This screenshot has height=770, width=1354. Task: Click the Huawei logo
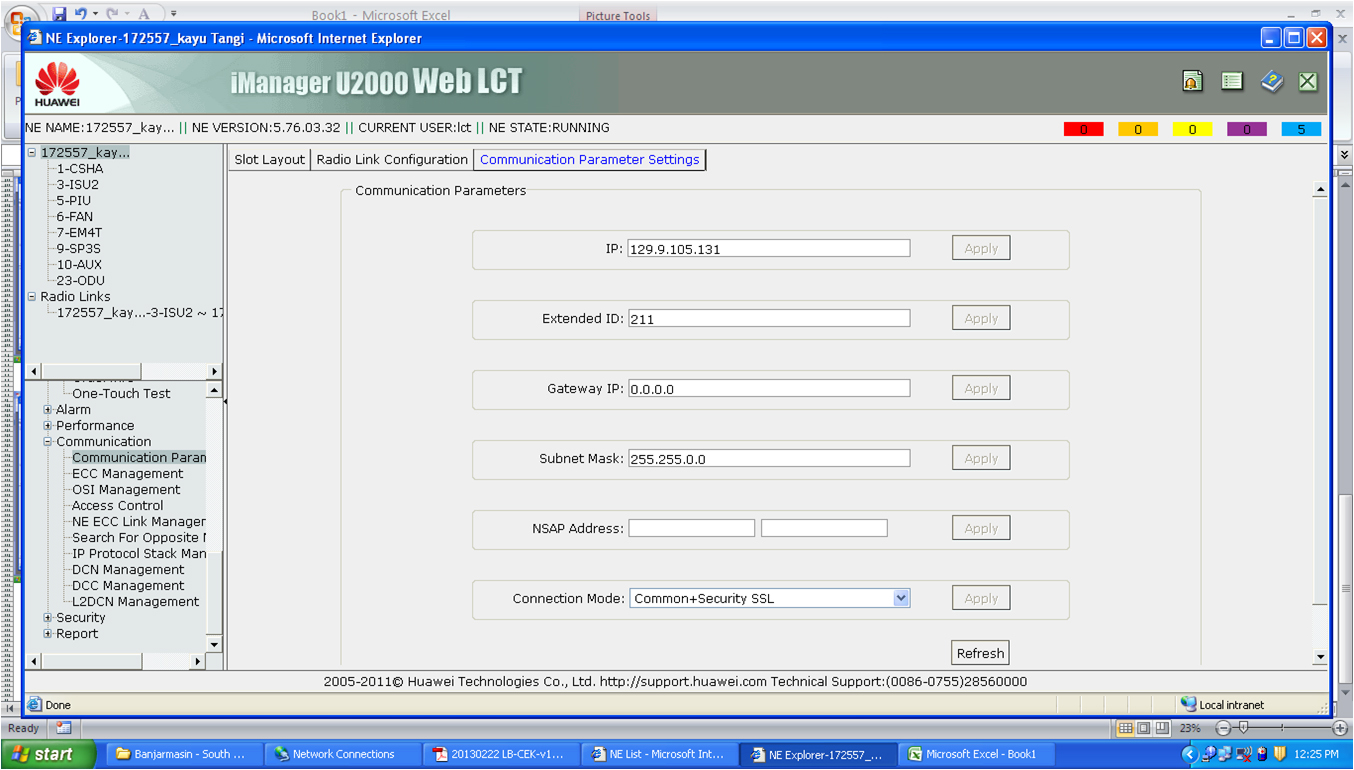coord(57,84)
